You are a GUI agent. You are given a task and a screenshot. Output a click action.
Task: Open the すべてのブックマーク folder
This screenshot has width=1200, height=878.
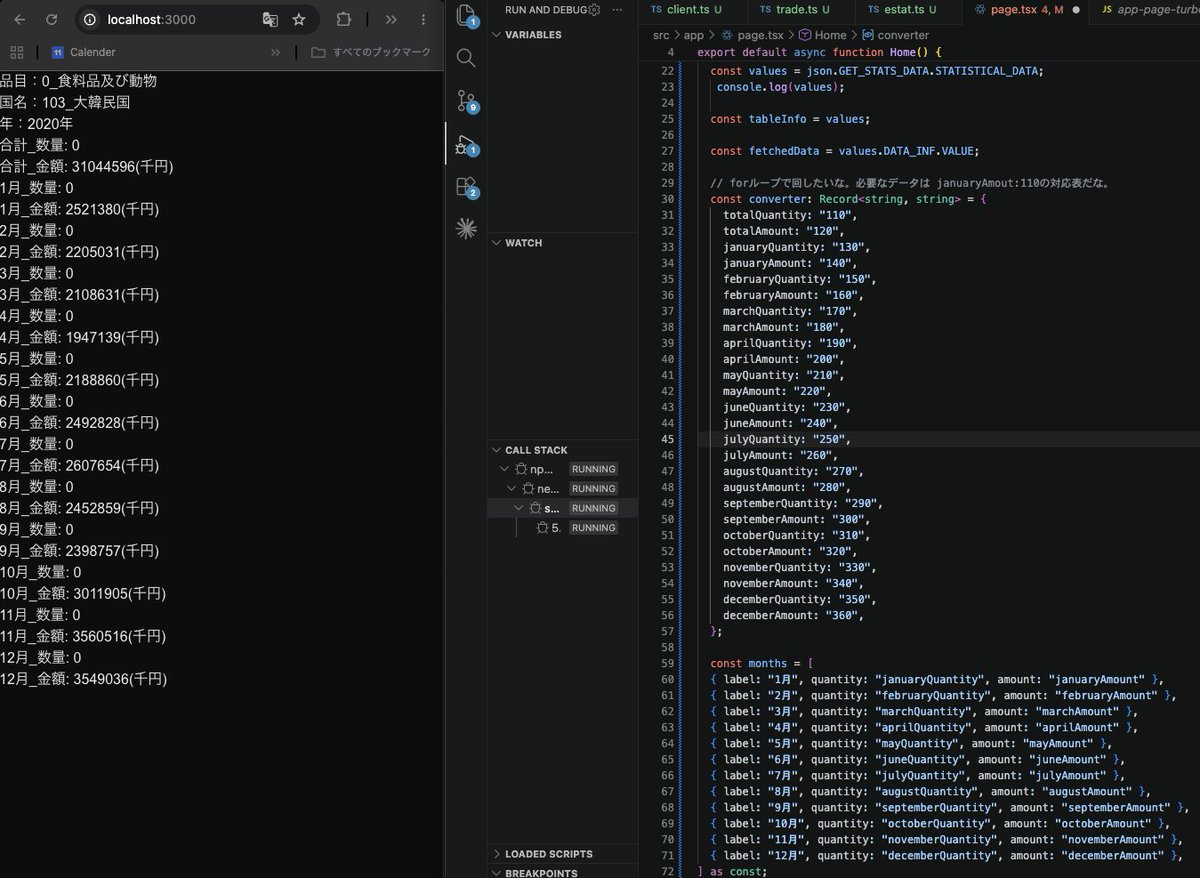coord(371,52)
